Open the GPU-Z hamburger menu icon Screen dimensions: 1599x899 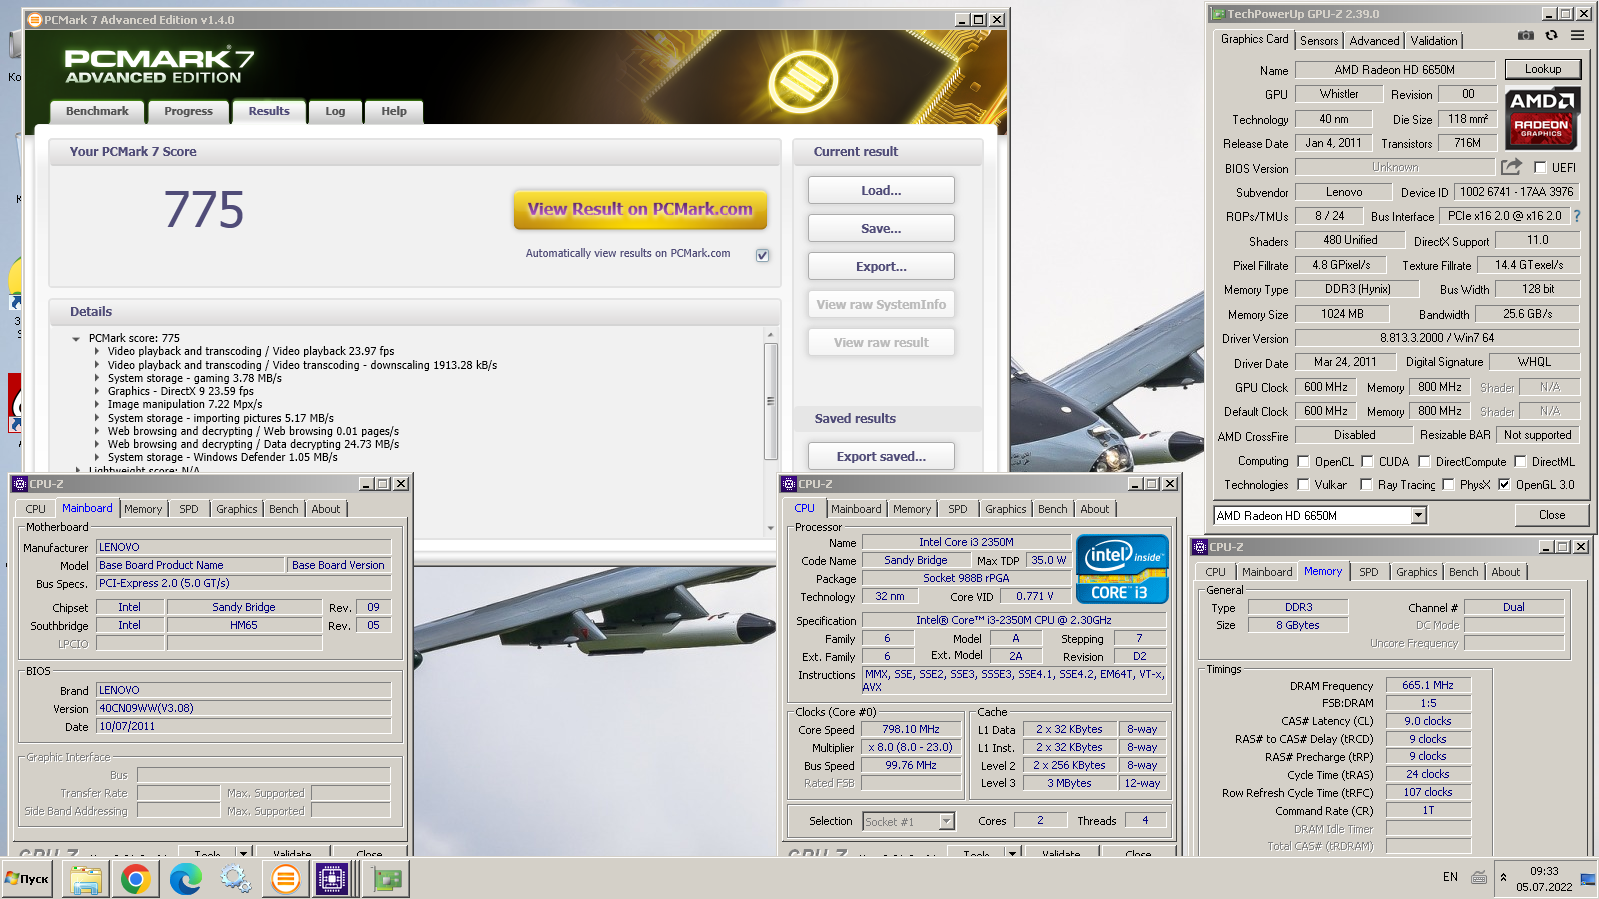(1577, 35)
